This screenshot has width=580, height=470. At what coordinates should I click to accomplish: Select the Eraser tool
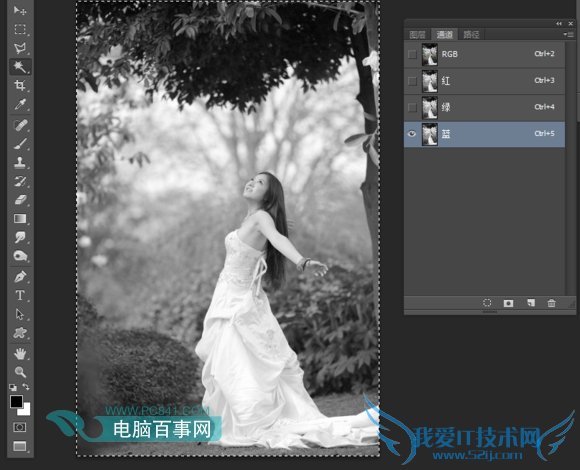[20, 200]
